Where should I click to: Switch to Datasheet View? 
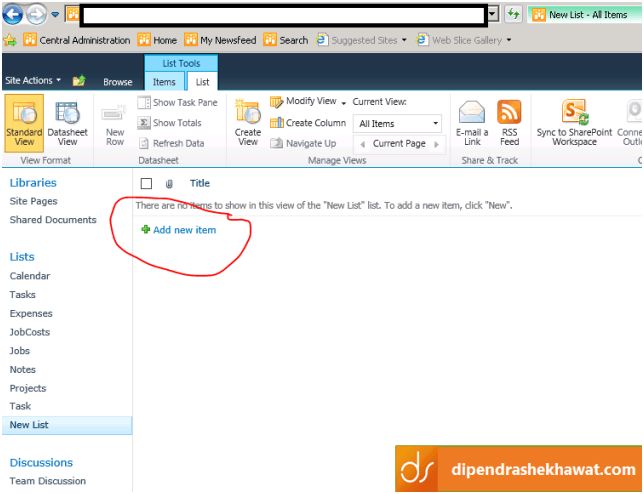tap(68, 123)
